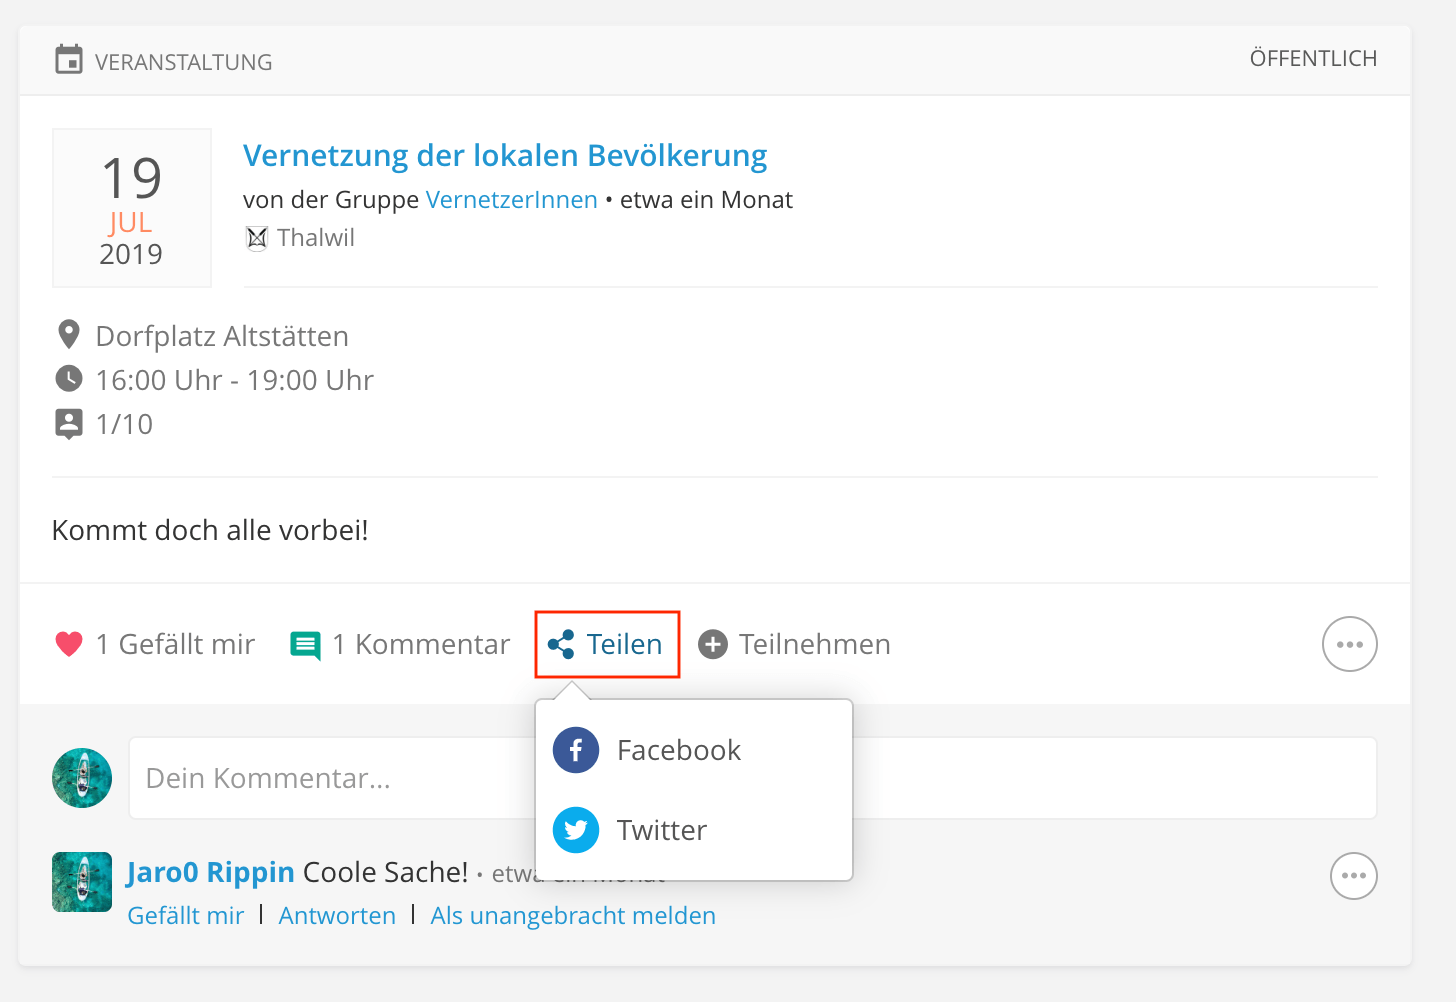This screenshot has height=1002, width=1456.
Task: Click the location pin icon
Action: [x=69, y=335]
